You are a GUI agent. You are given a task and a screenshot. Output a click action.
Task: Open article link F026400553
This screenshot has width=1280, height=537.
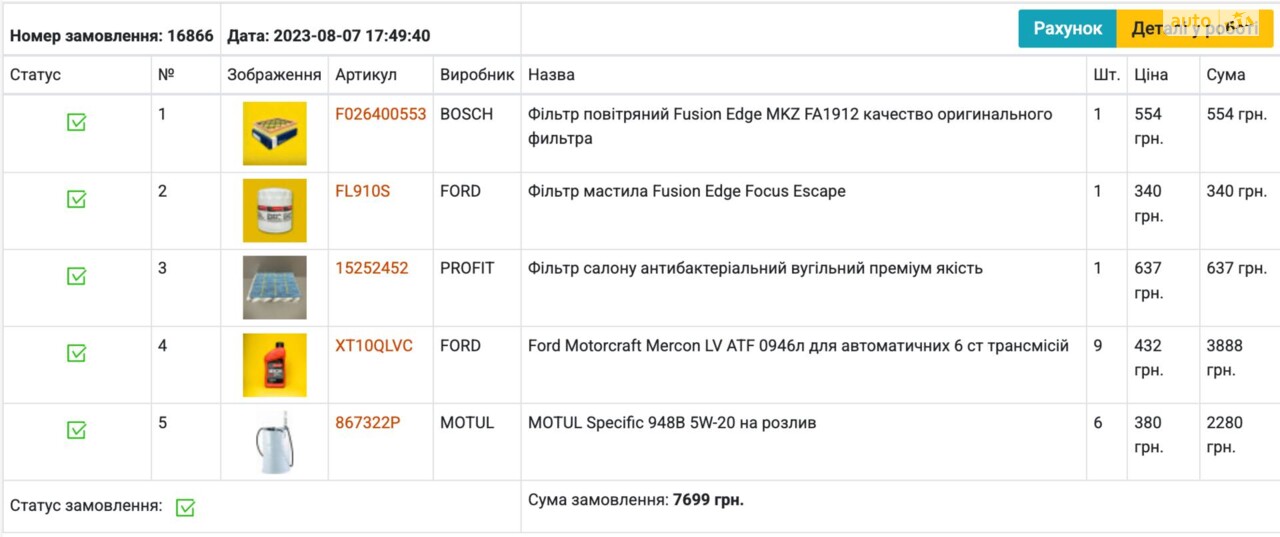(381, 114)
